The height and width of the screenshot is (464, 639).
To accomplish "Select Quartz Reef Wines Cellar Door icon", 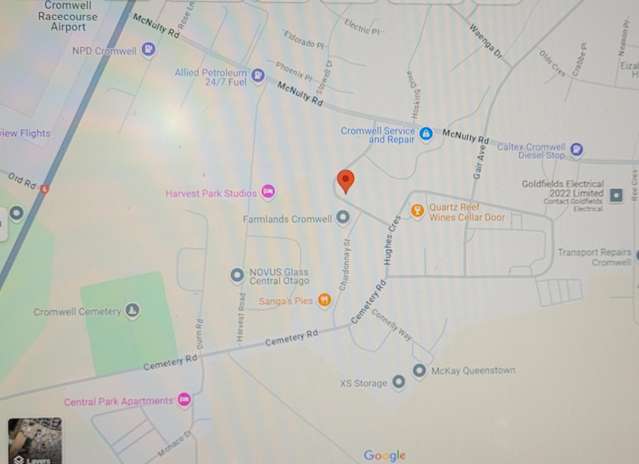I will [417, 211].
